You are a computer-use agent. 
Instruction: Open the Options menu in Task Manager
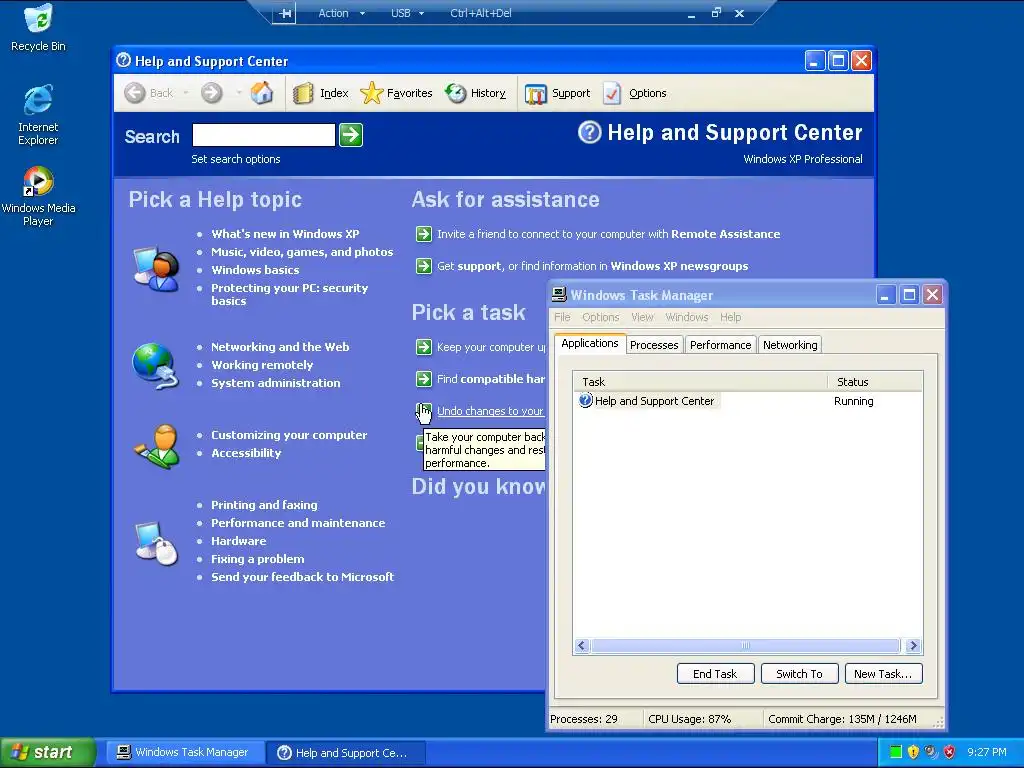pyautogui.click(x=601, y=317)
